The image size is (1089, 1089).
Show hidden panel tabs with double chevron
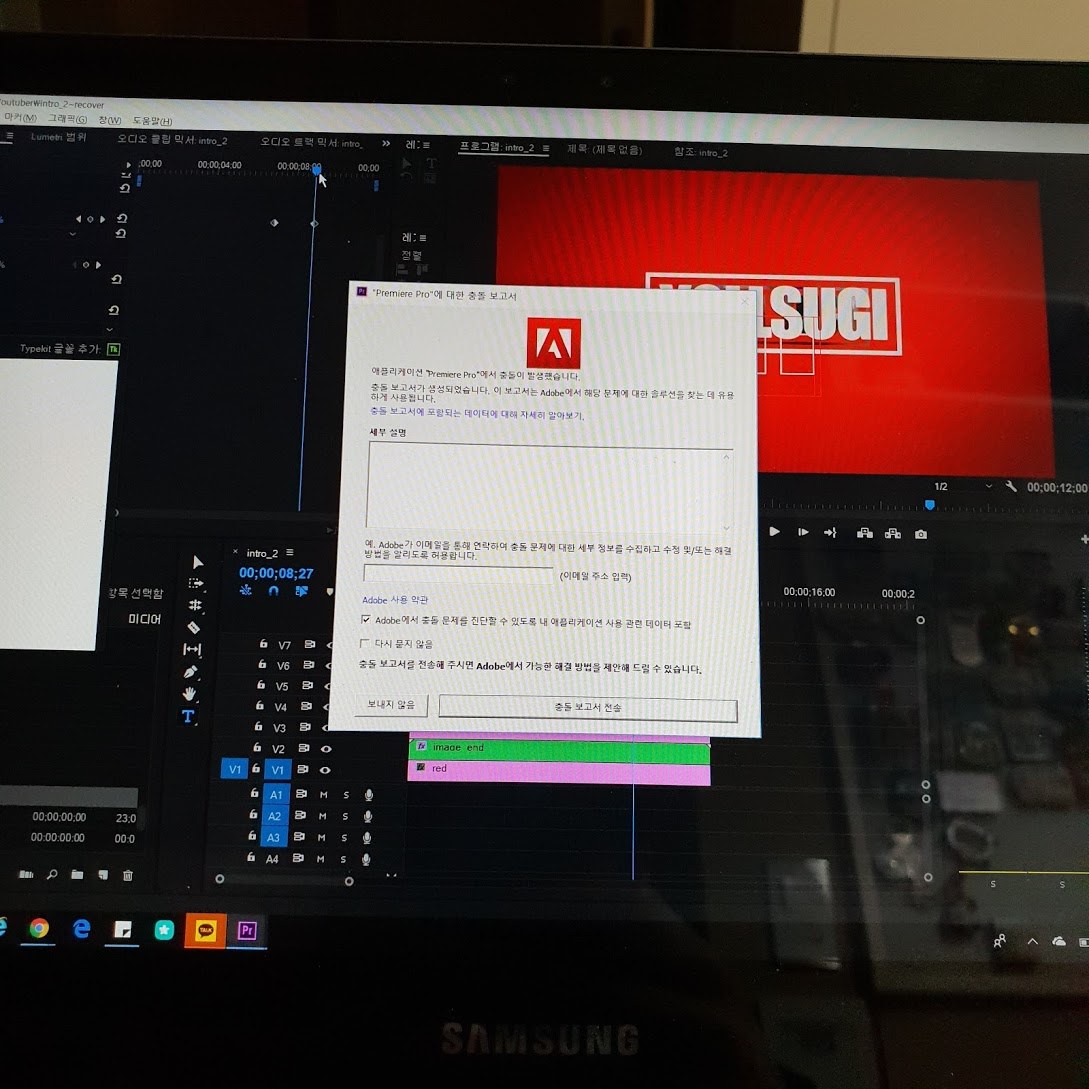click(x=386, y=143)
